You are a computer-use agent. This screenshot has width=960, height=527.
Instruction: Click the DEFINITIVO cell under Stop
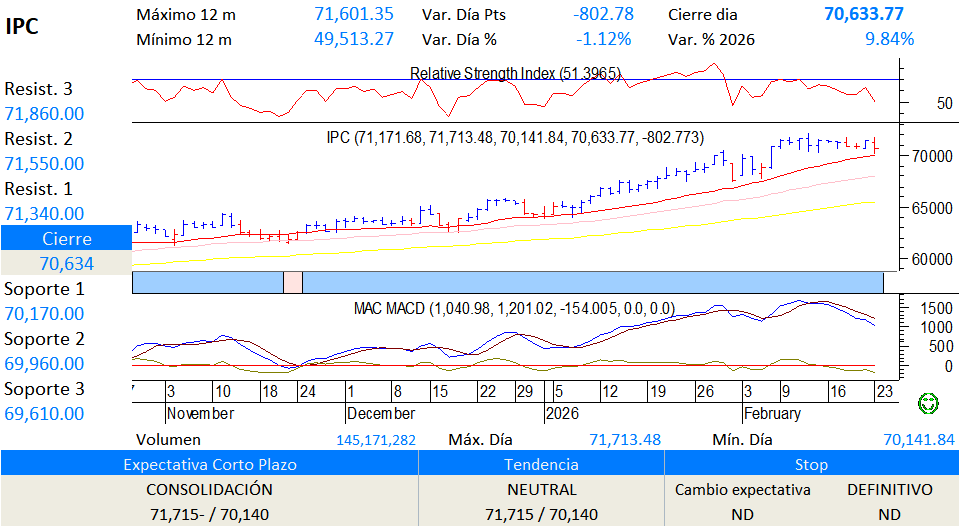click(889, 490)
